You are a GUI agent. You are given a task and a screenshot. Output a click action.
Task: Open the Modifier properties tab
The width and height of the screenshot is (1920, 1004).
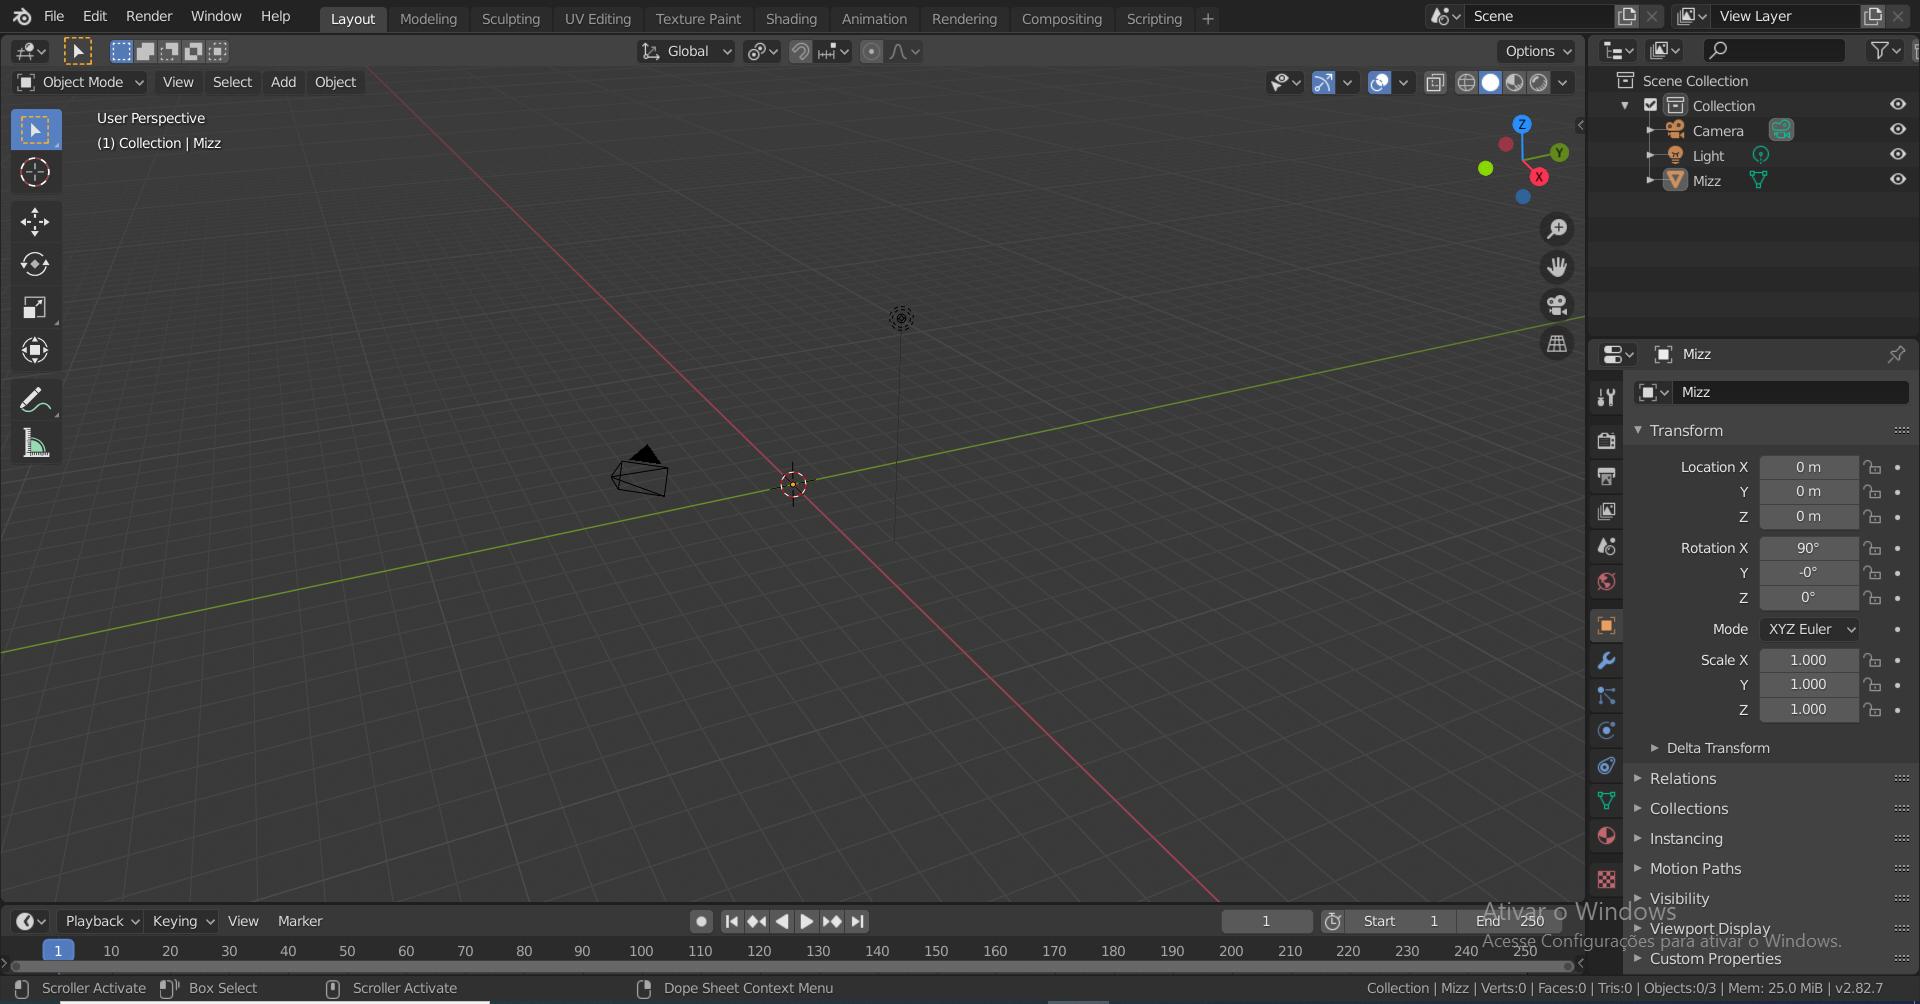pos(1605,660)
